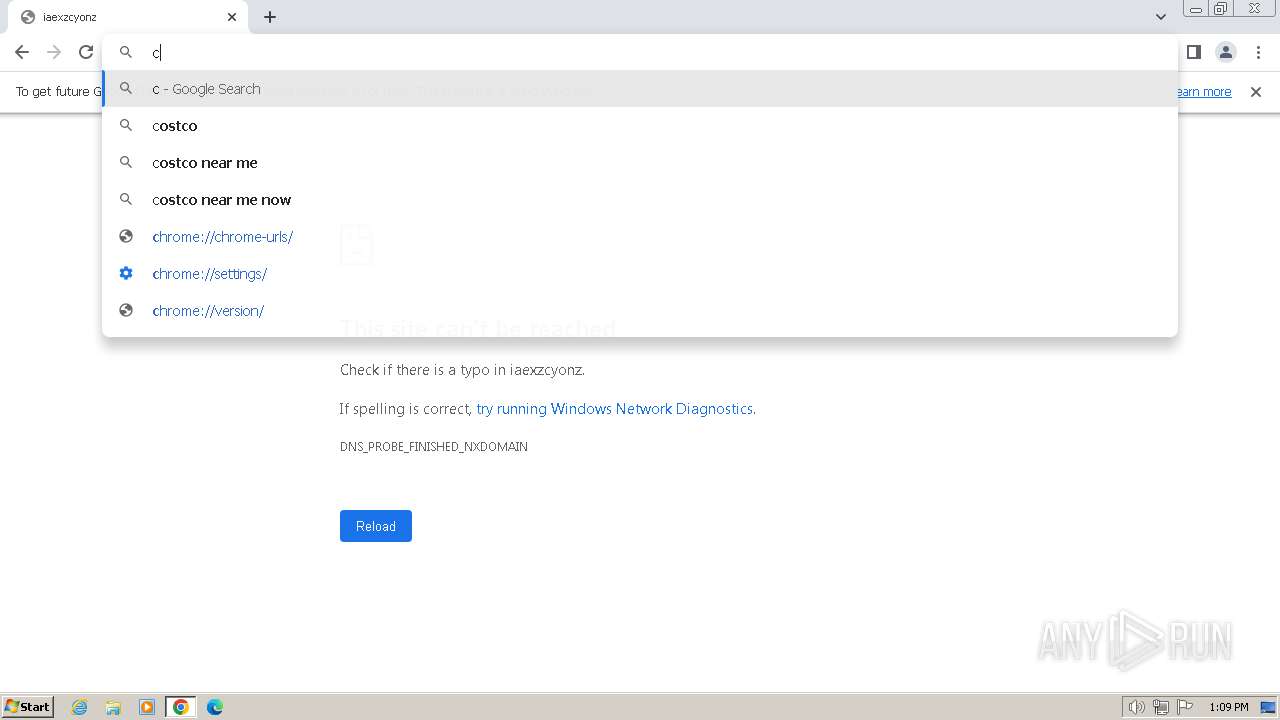Reload the page with the toolbar refresh icon
The image size is (1280, 720).
coord(86,52)
